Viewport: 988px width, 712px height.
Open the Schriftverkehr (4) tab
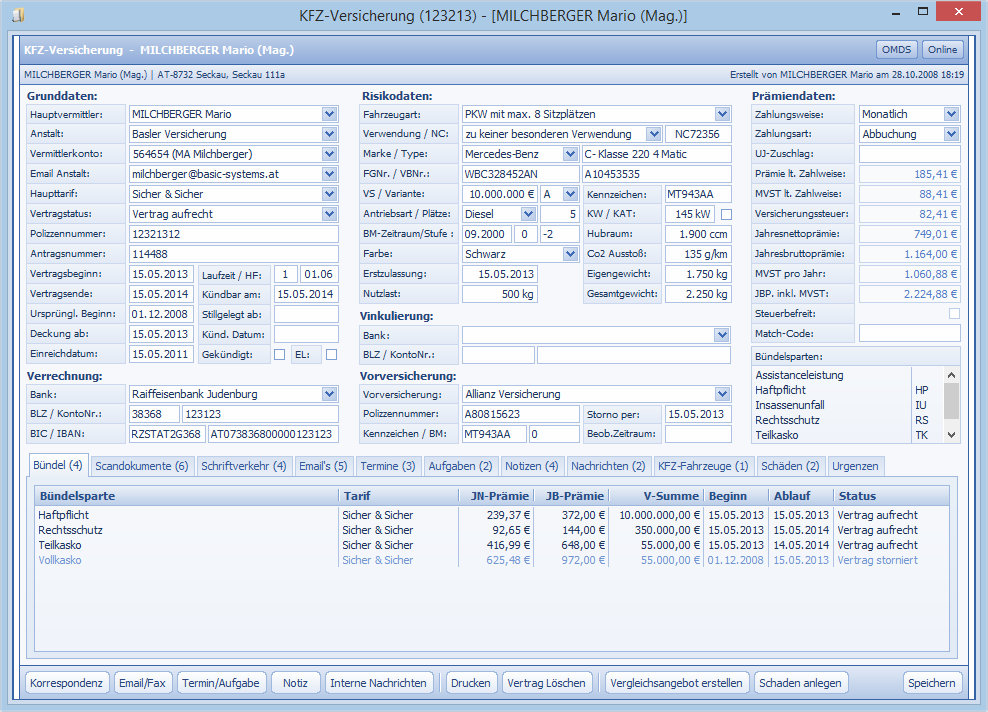(x=244, y=466)
